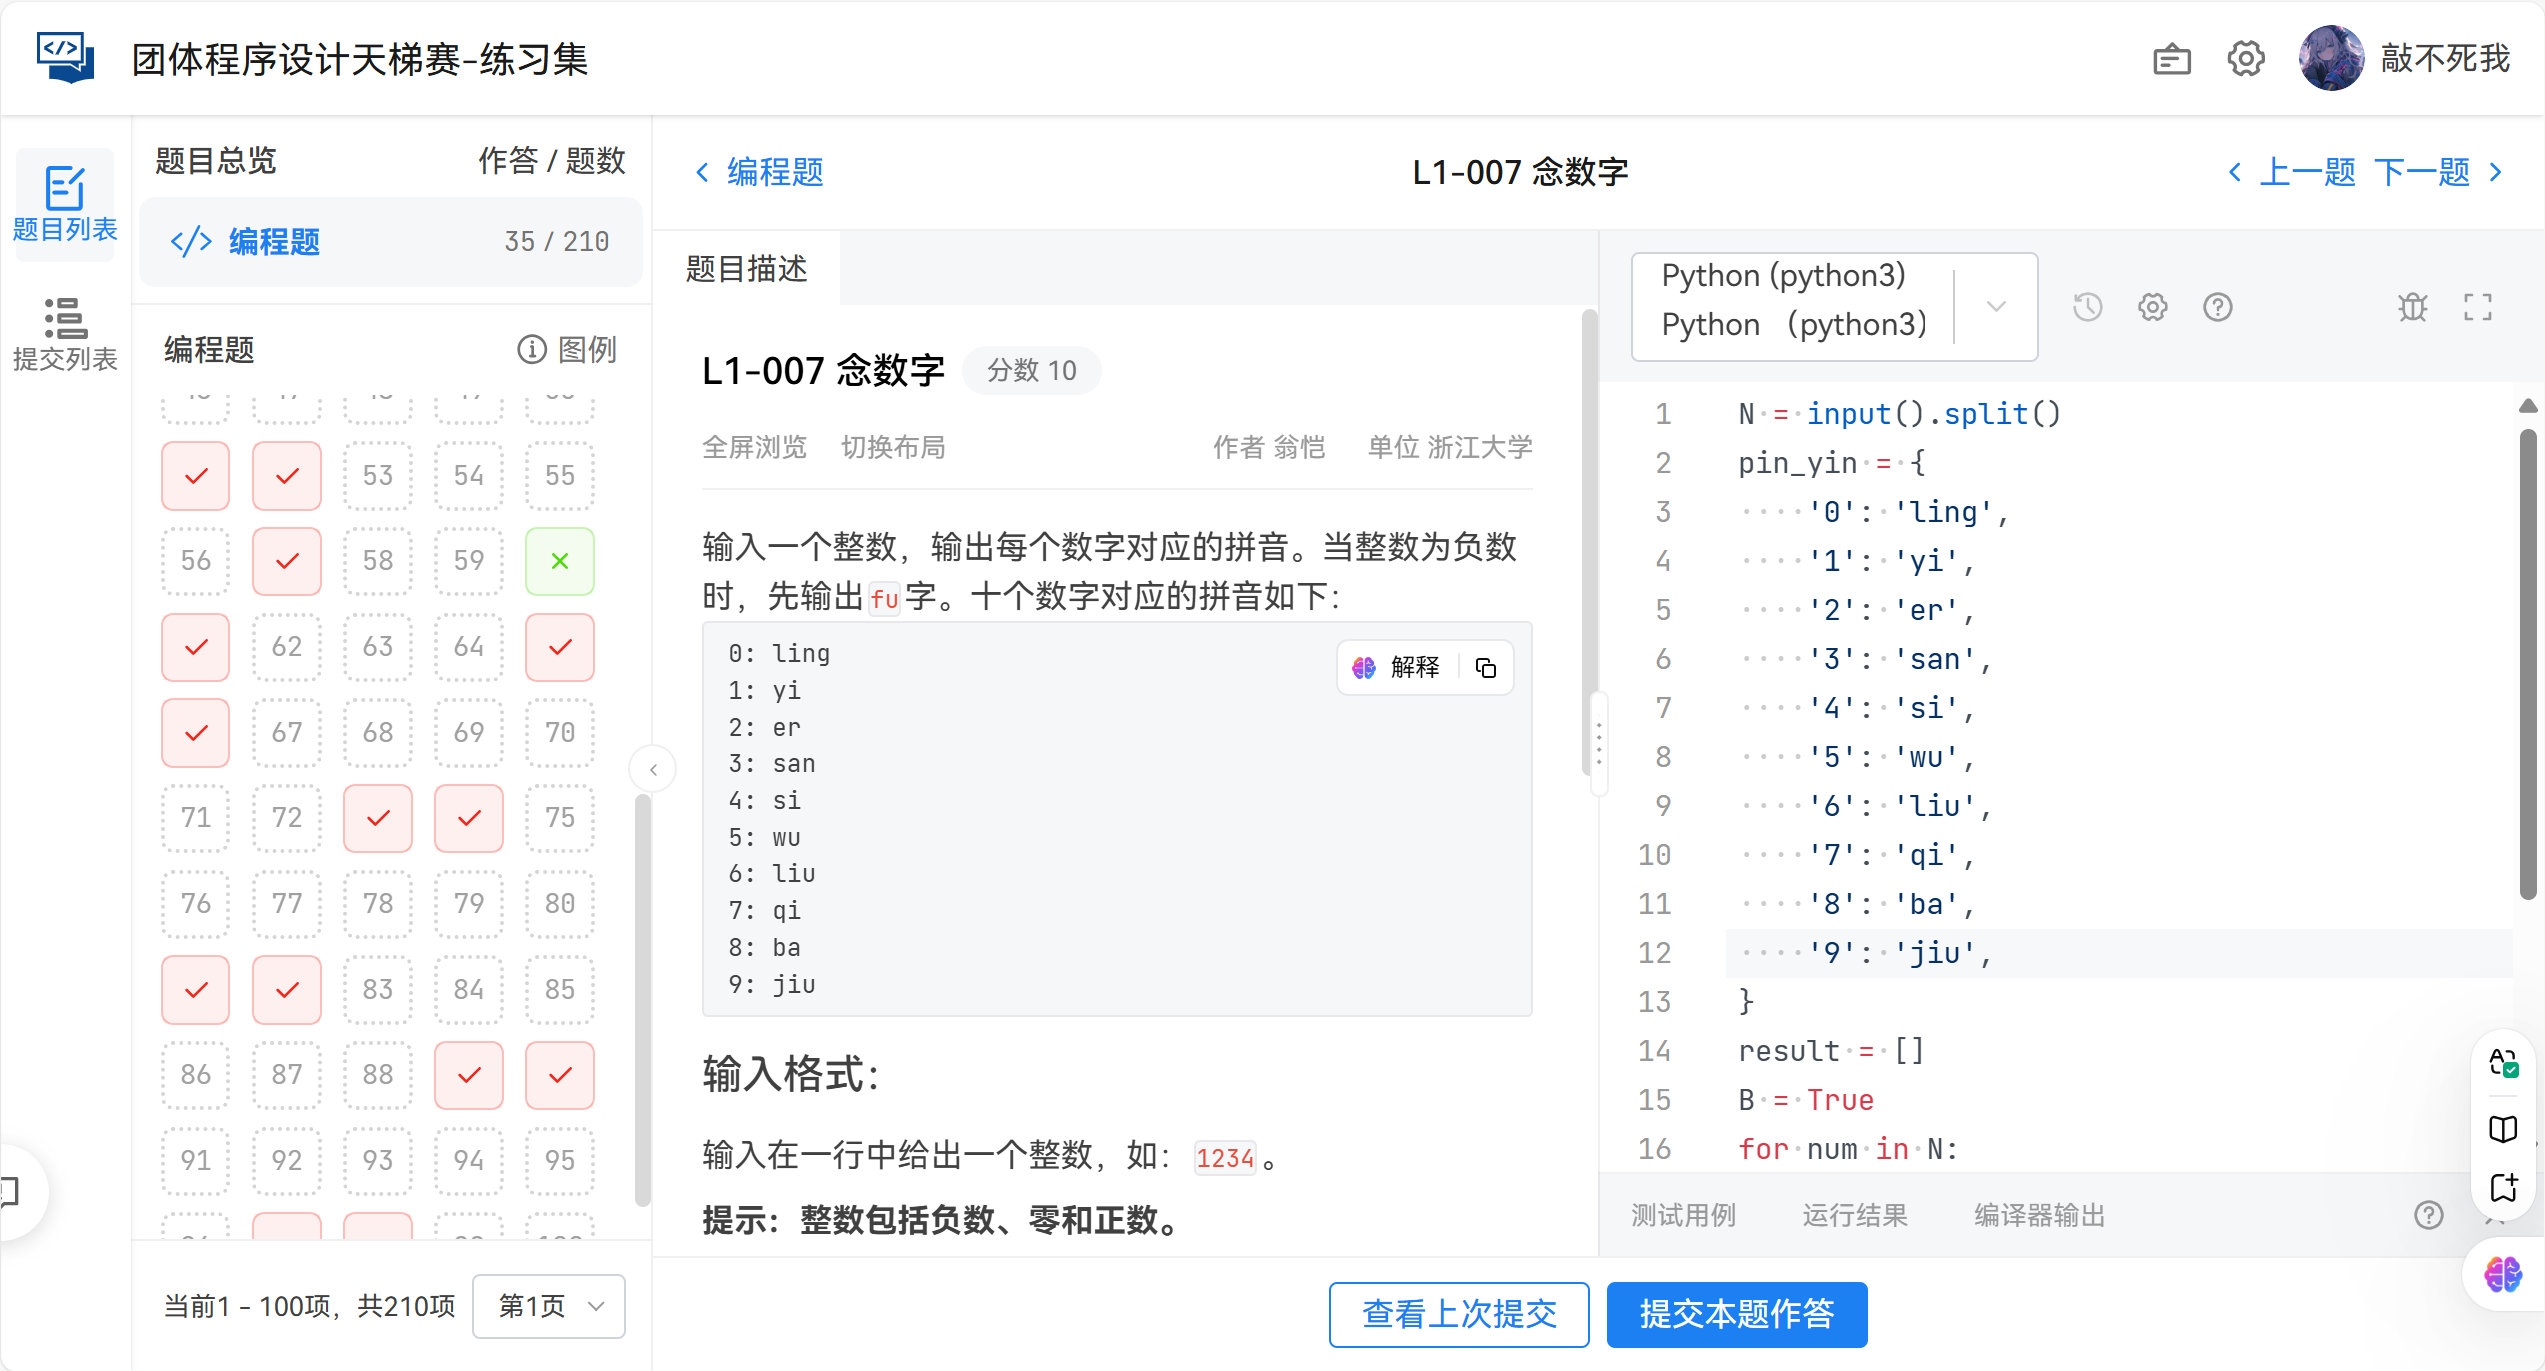Screen dimensions: 2545x1371
Task: Expand the Python language dropdown
Action: click(1995, 307)
